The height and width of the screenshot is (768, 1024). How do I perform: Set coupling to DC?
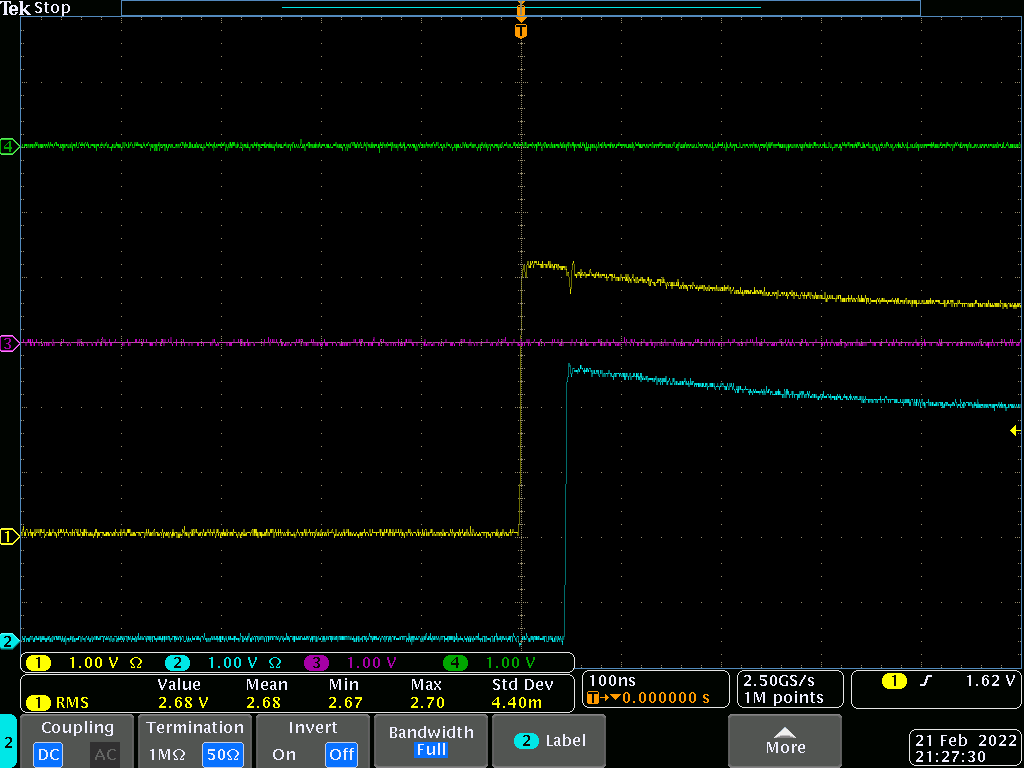48,754
